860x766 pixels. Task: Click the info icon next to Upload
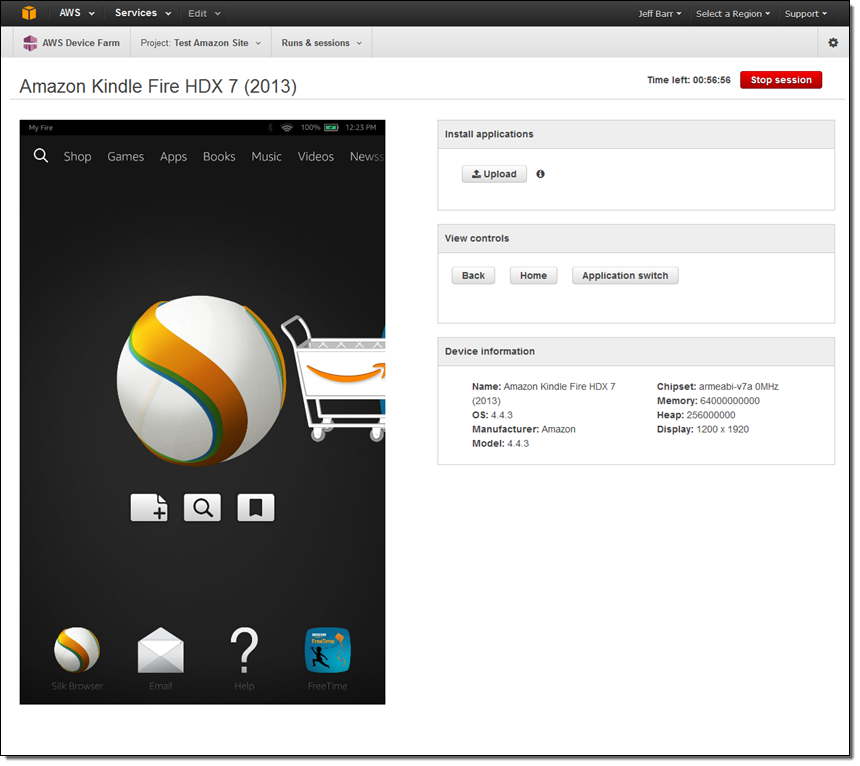pyautogui.click(x=540, y=174)
